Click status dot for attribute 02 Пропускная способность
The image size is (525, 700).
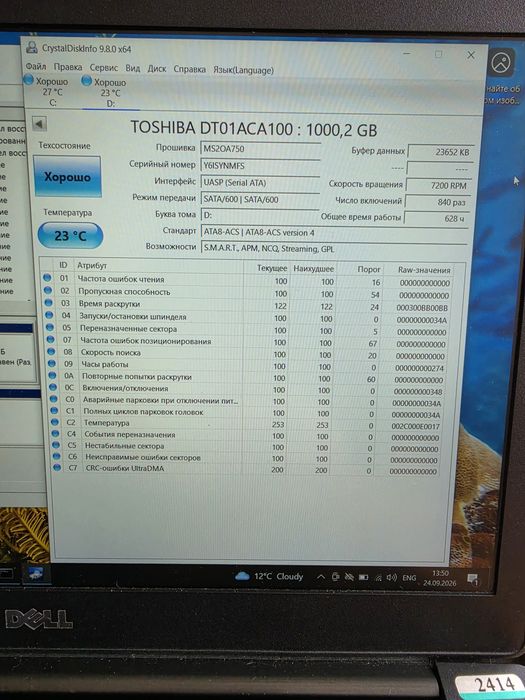tap(48, 290)
